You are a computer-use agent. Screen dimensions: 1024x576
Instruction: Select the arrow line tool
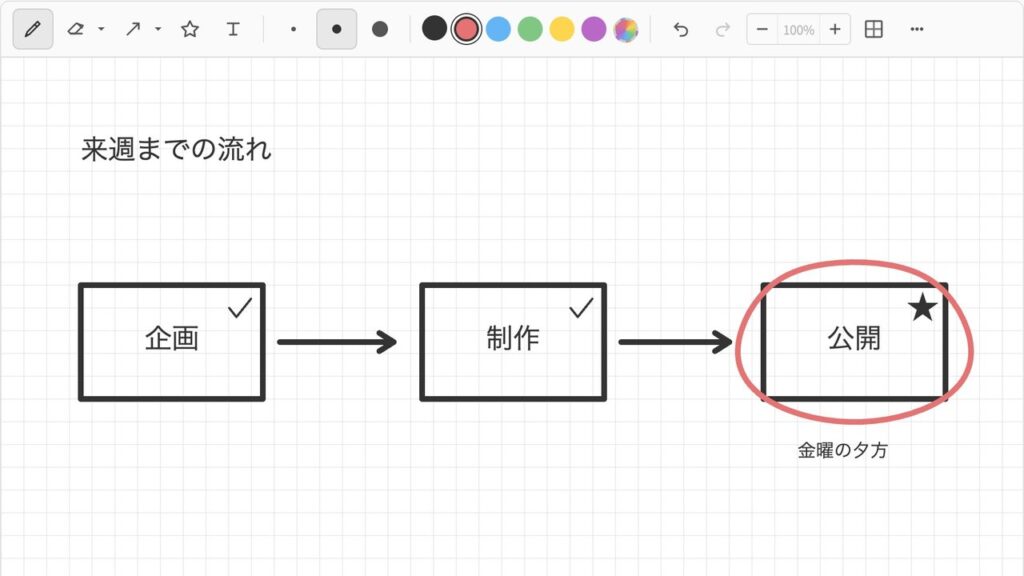[x=133, y=29]
